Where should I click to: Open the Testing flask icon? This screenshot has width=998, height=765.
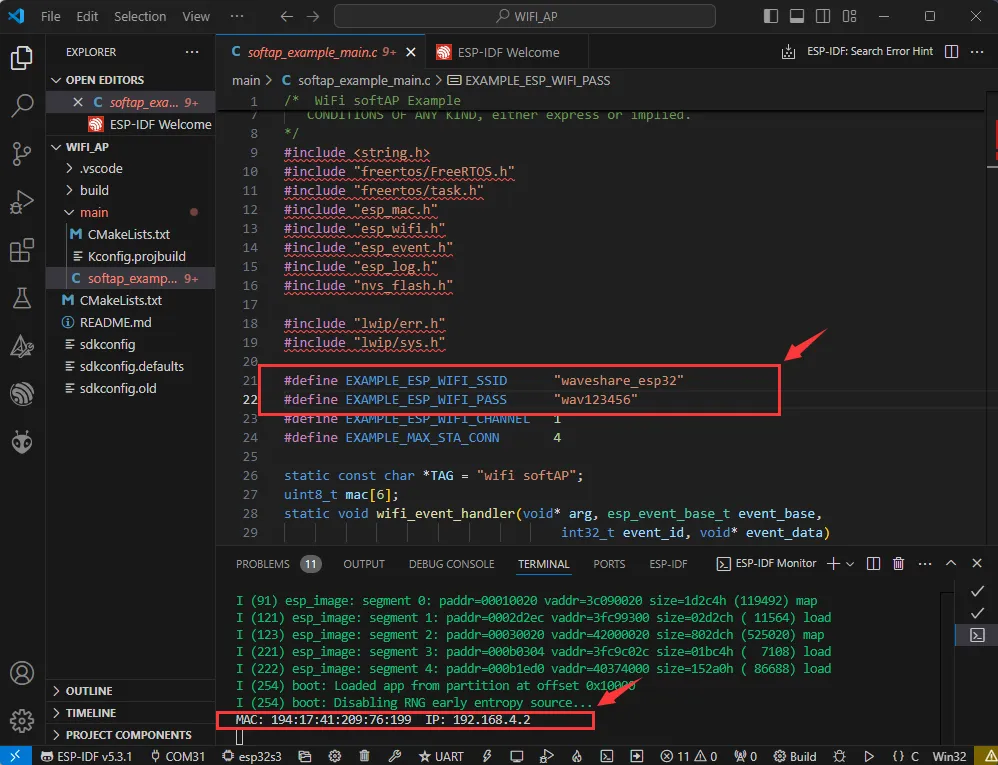point(22,297)
